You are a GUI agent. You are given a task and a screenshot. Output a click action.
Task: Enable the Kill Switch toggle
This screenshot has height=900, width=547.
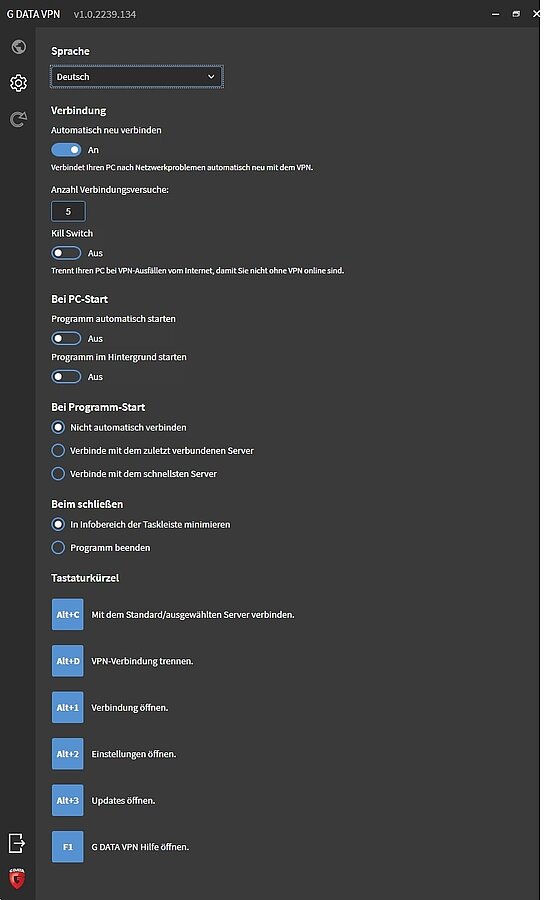pyautogui.click(x=66, y=253)
